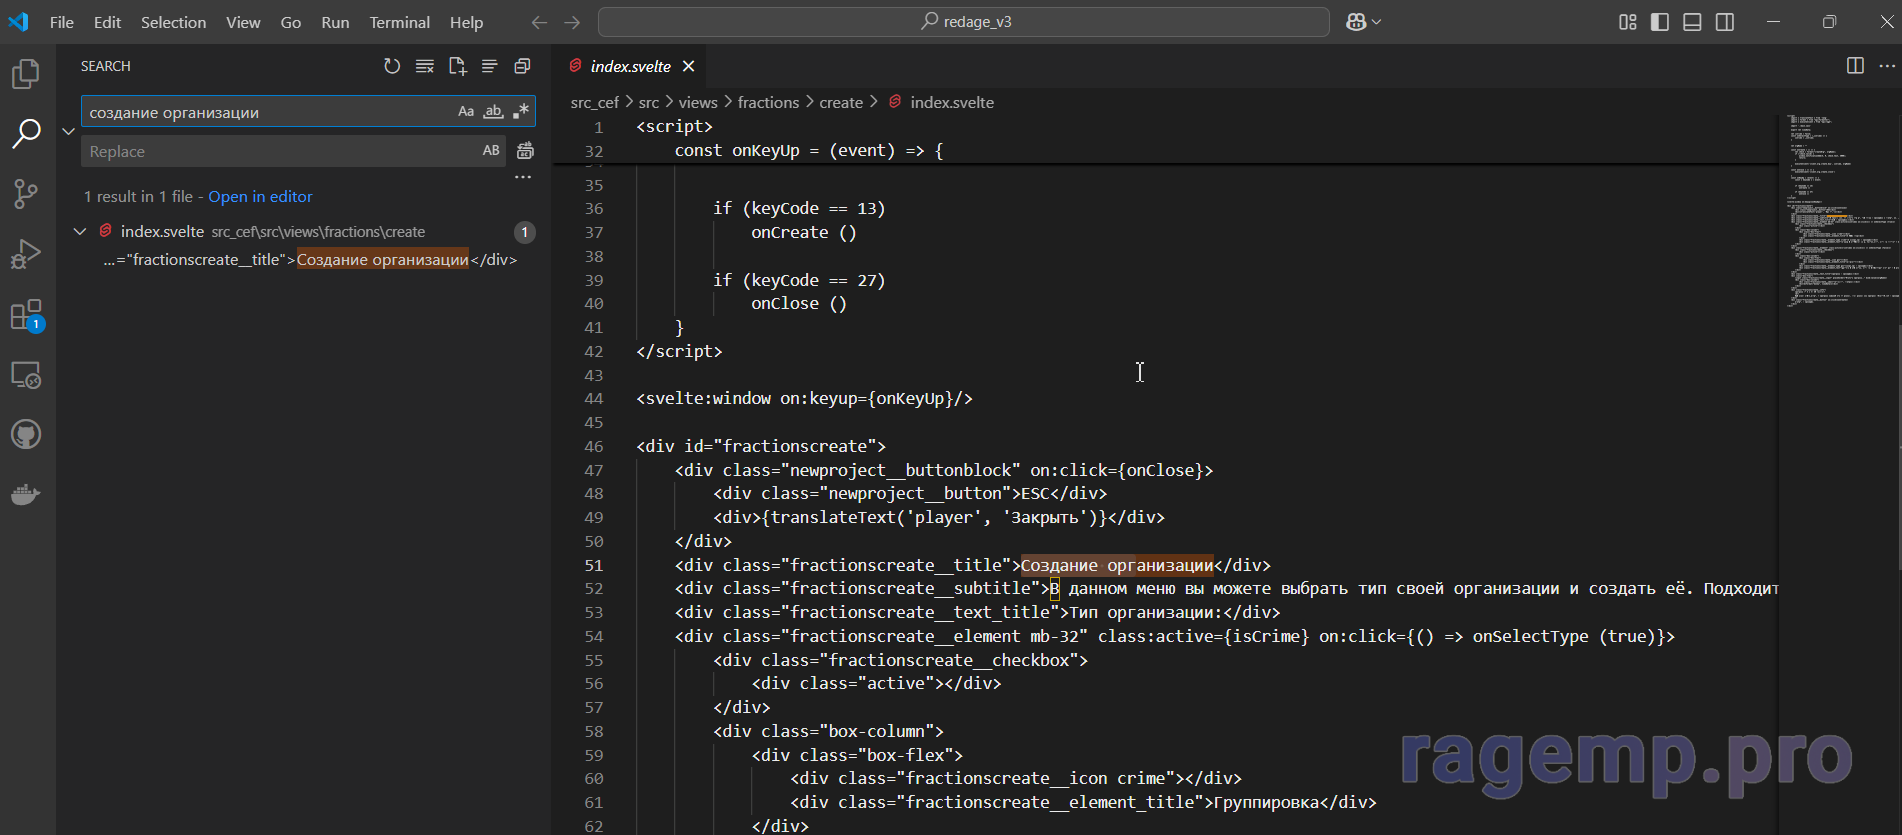Image resolution: width=1902 pixels, height=835 pixels.
Task: Collapse the index.svelte search result group
Action: [80, 232]
